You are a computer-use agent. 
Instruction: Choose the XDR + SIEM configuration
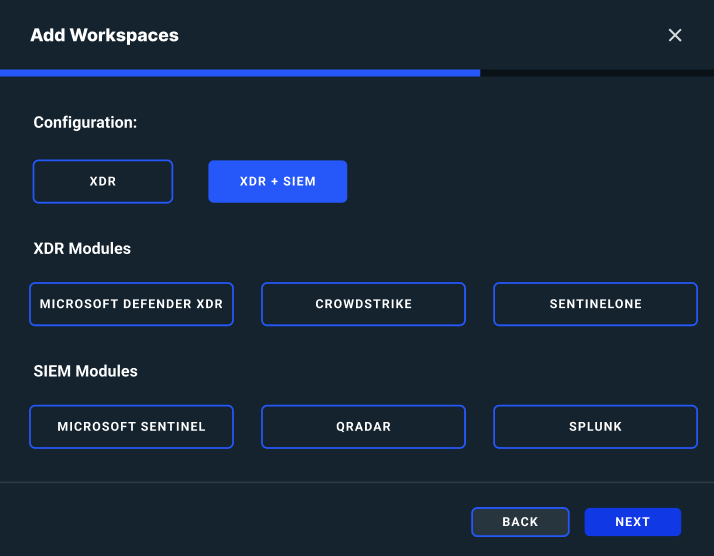[x=278, y=182]
